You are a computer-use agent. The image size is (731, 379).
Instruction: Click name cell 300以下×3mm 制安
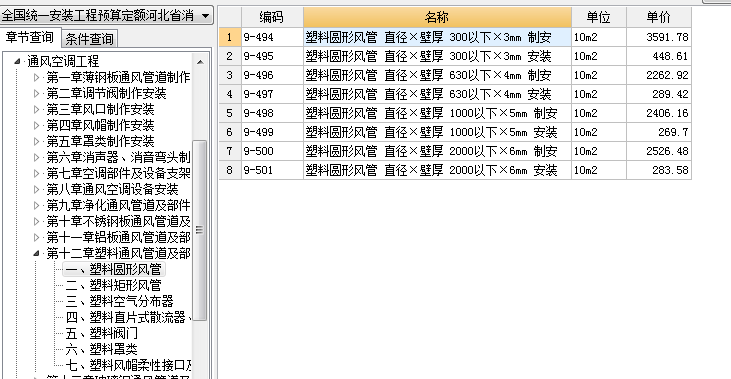[x=437, y=37]
